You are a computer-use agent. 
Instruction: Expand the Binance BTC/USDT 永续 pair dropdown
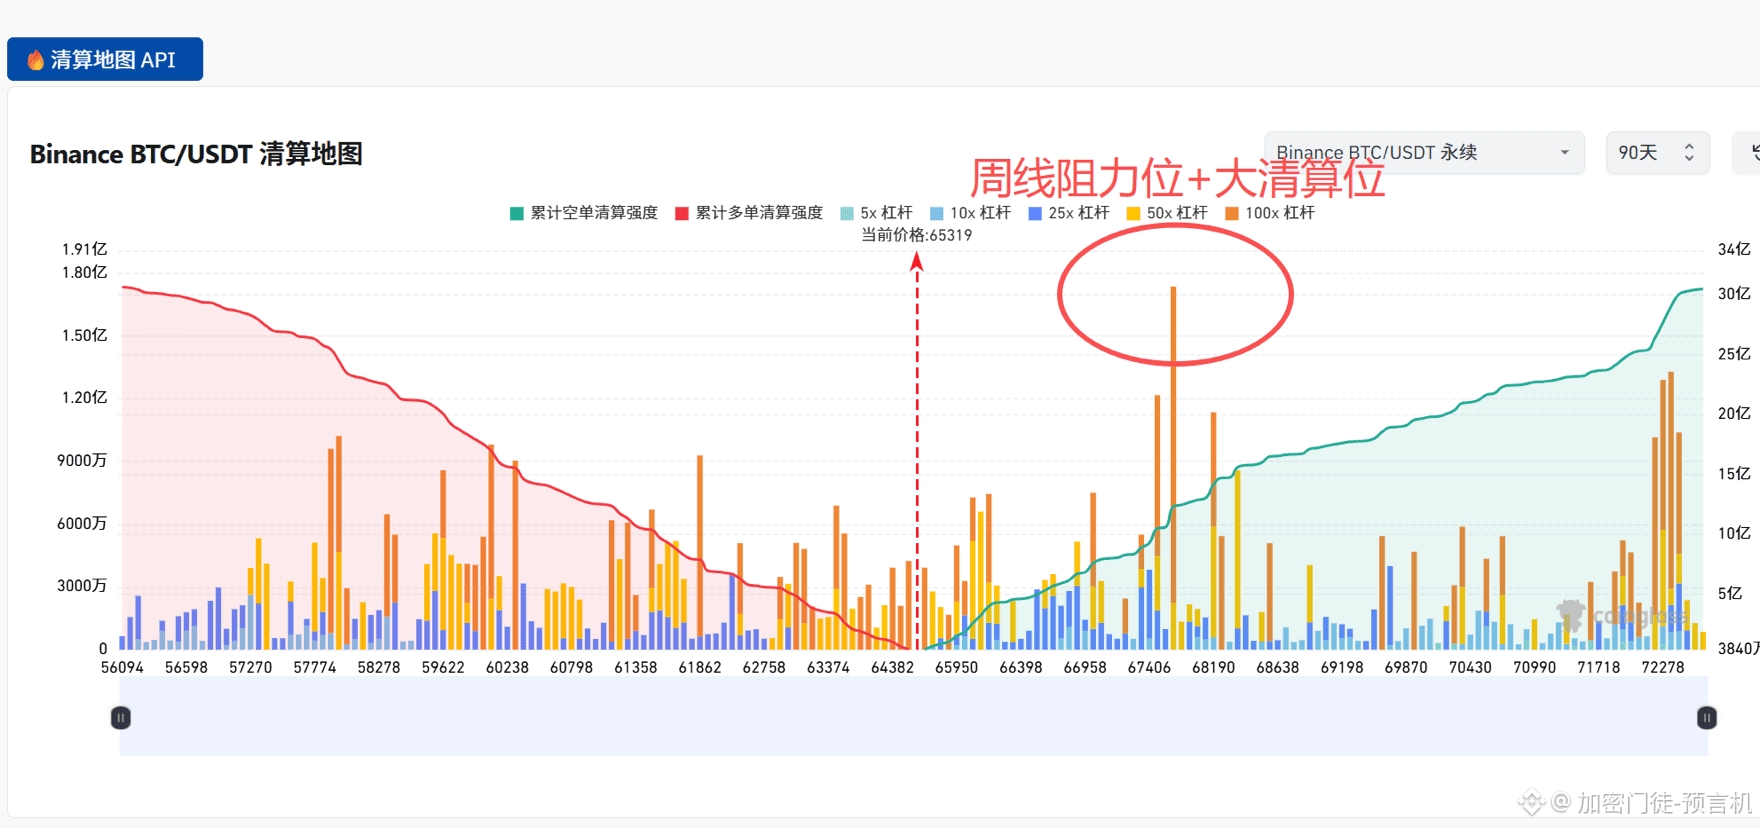(1424, 153)
